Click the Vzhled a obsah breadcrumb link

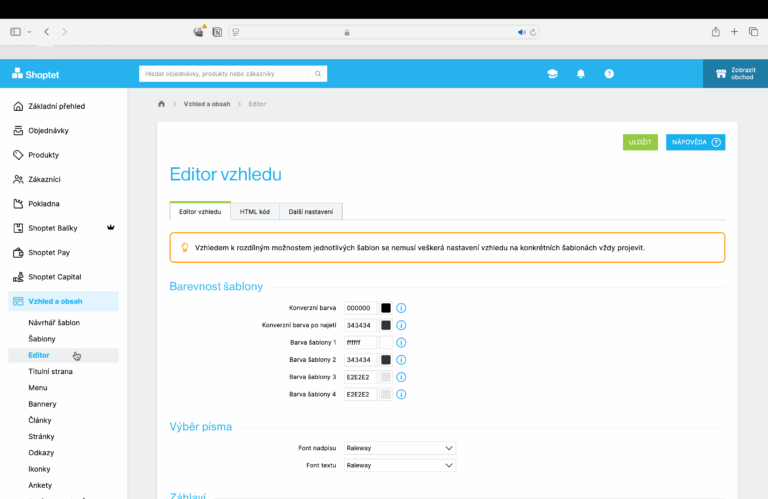coord(207,104)
